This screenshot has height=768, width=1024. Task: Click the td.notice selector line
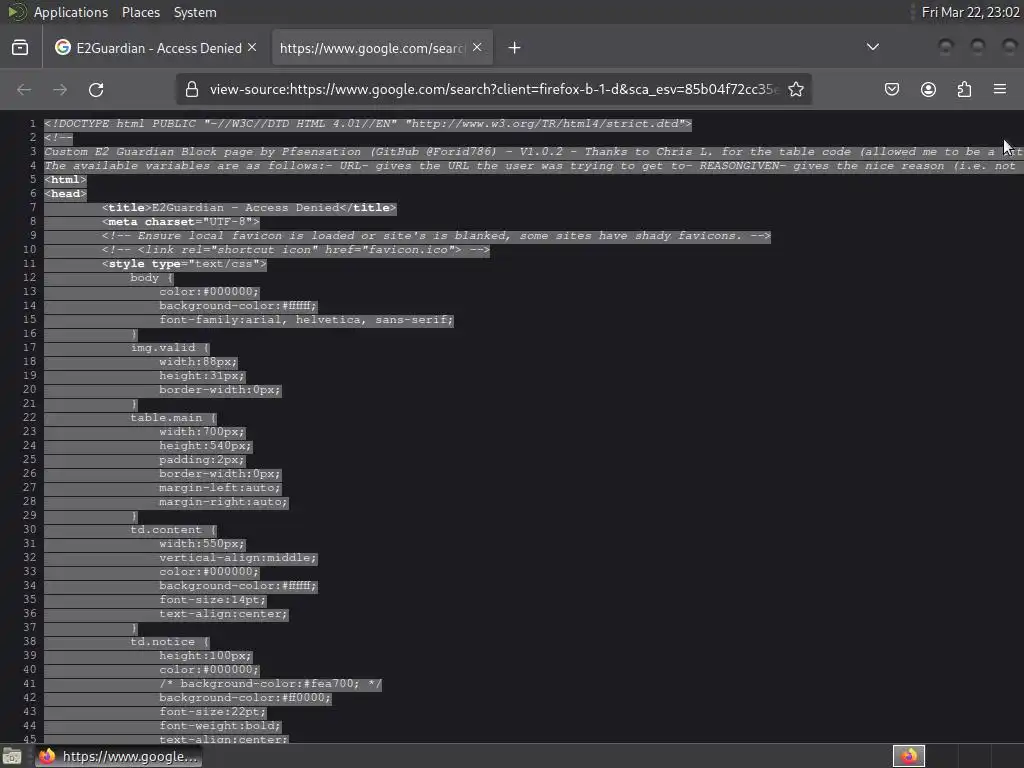[170, 641]
